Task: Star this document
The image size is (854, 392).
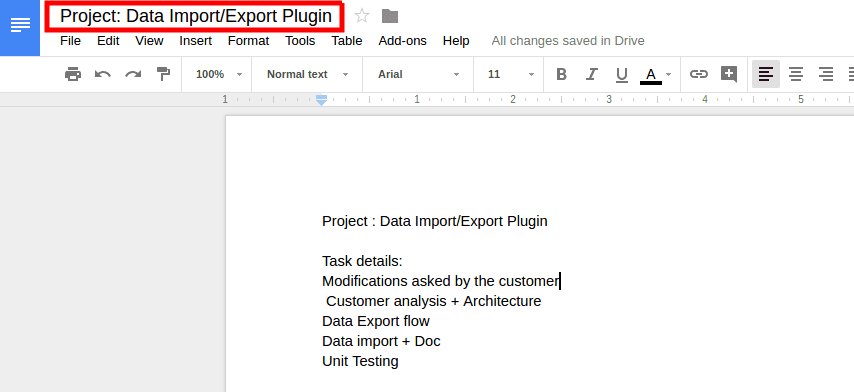Action: click(362, 16)
